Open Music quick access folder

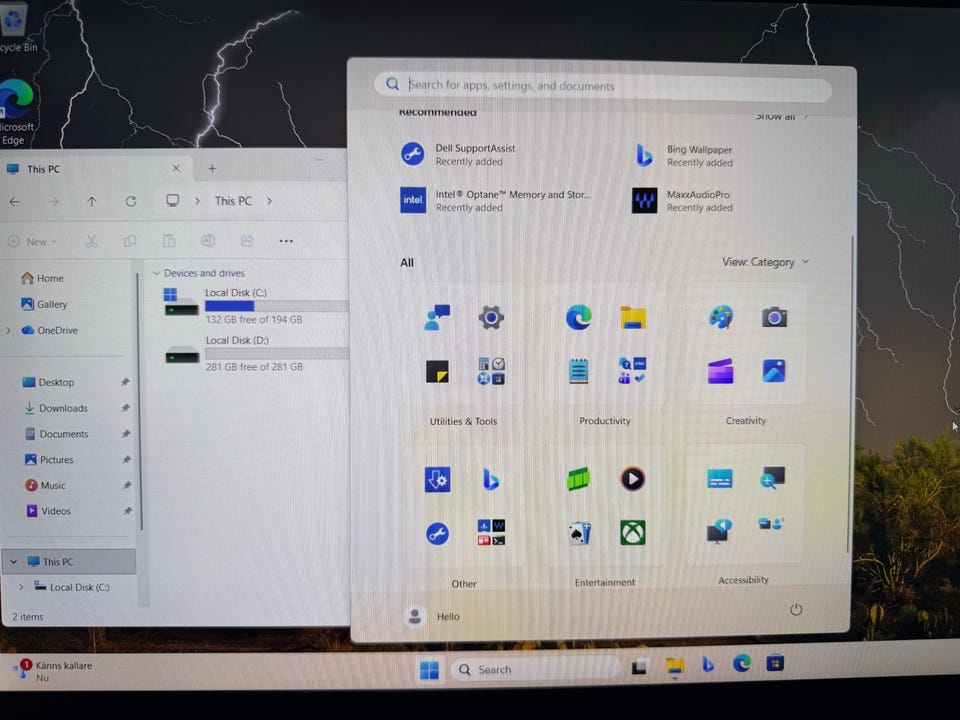(x=45, y=485)
